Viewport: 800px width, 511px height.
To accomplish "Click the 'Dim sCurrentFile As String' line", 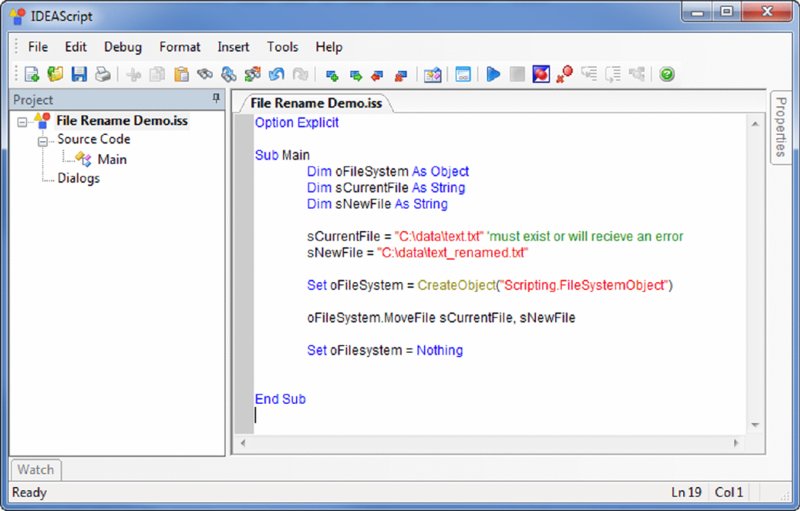I will [386, 188].
